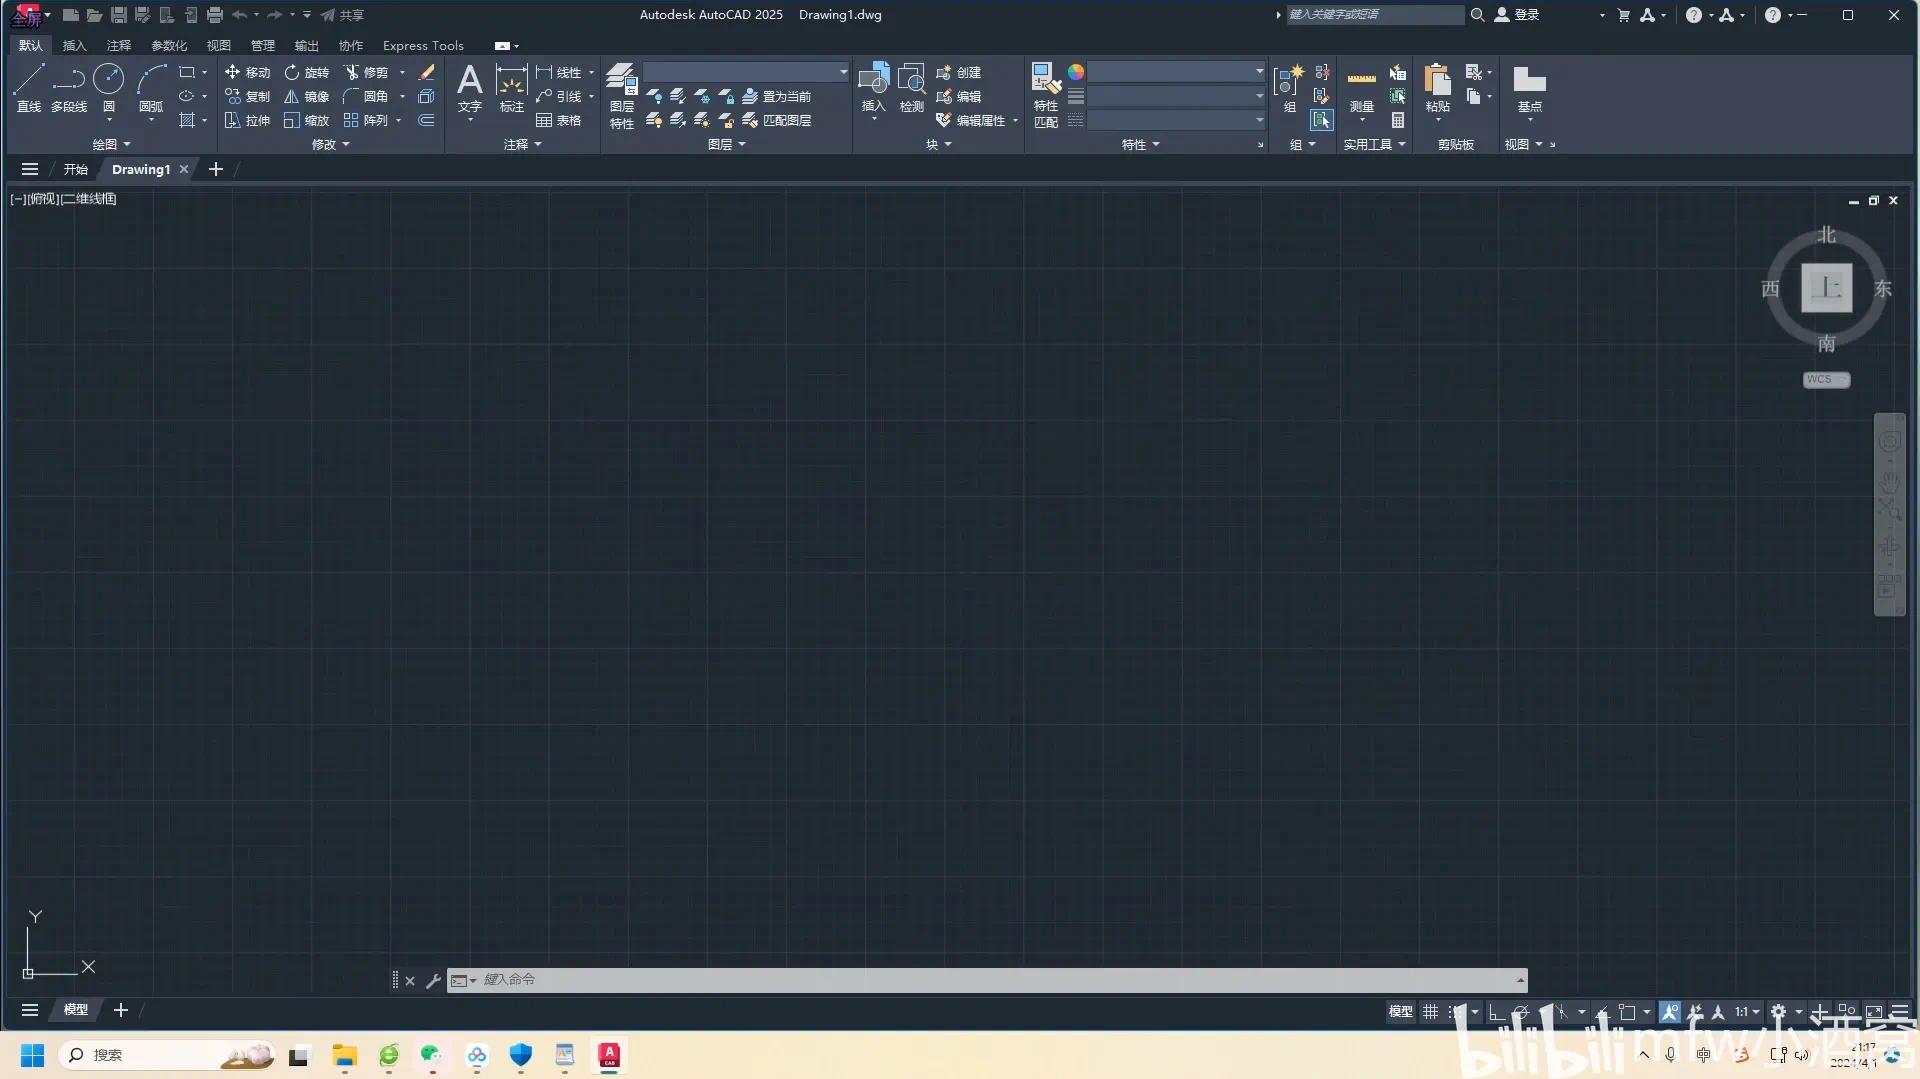This screenshot has width=1920, height=1079.
Task: Expand the Draw (绘图) panel
Action: pyautogui.click(x=111, y=145)
